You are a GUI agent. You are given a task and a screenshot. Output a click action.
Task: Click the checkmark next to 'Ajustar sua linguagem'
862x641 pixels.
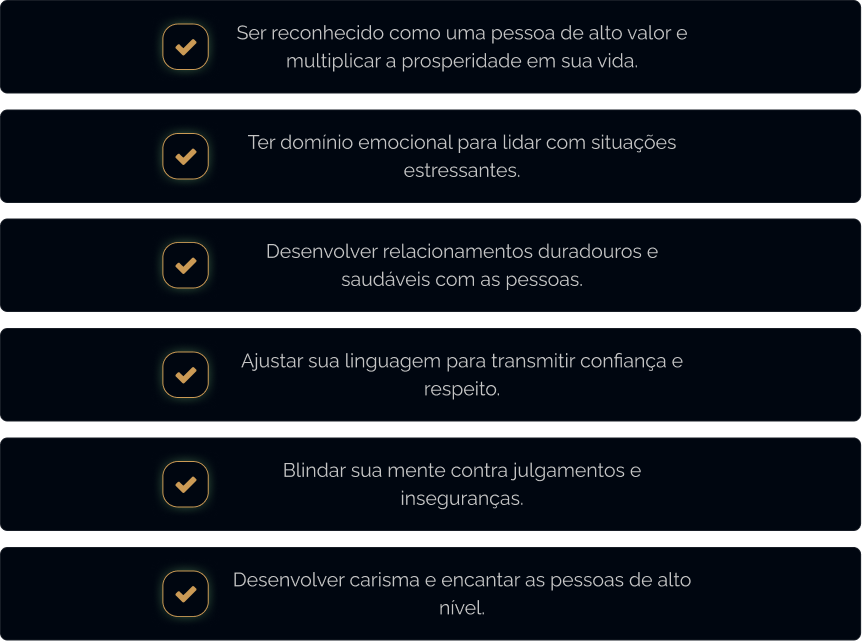185,375
